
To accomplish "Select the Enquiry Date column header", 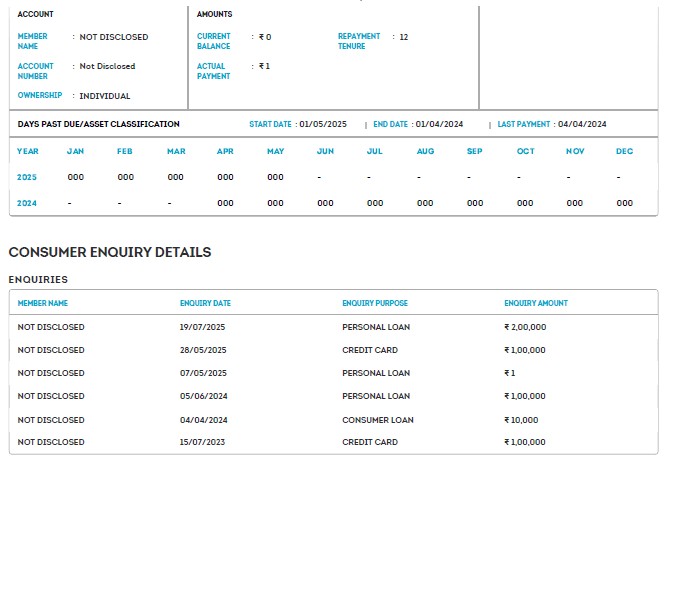I will [x=205, y=303].
